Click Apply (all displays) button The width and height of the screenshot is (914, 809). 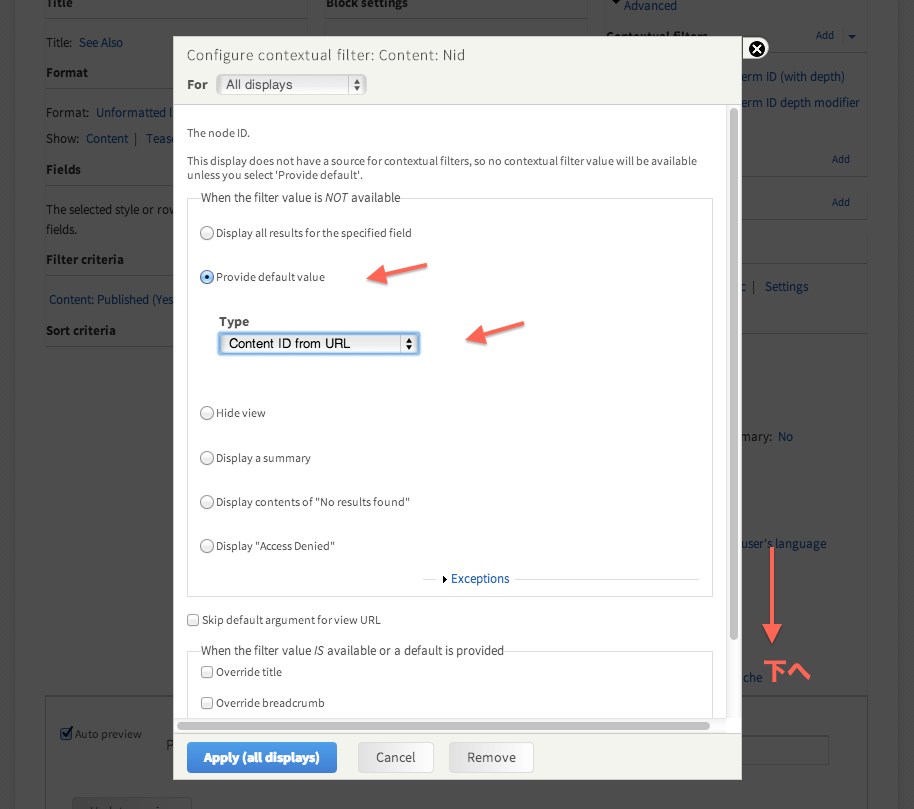262,758
